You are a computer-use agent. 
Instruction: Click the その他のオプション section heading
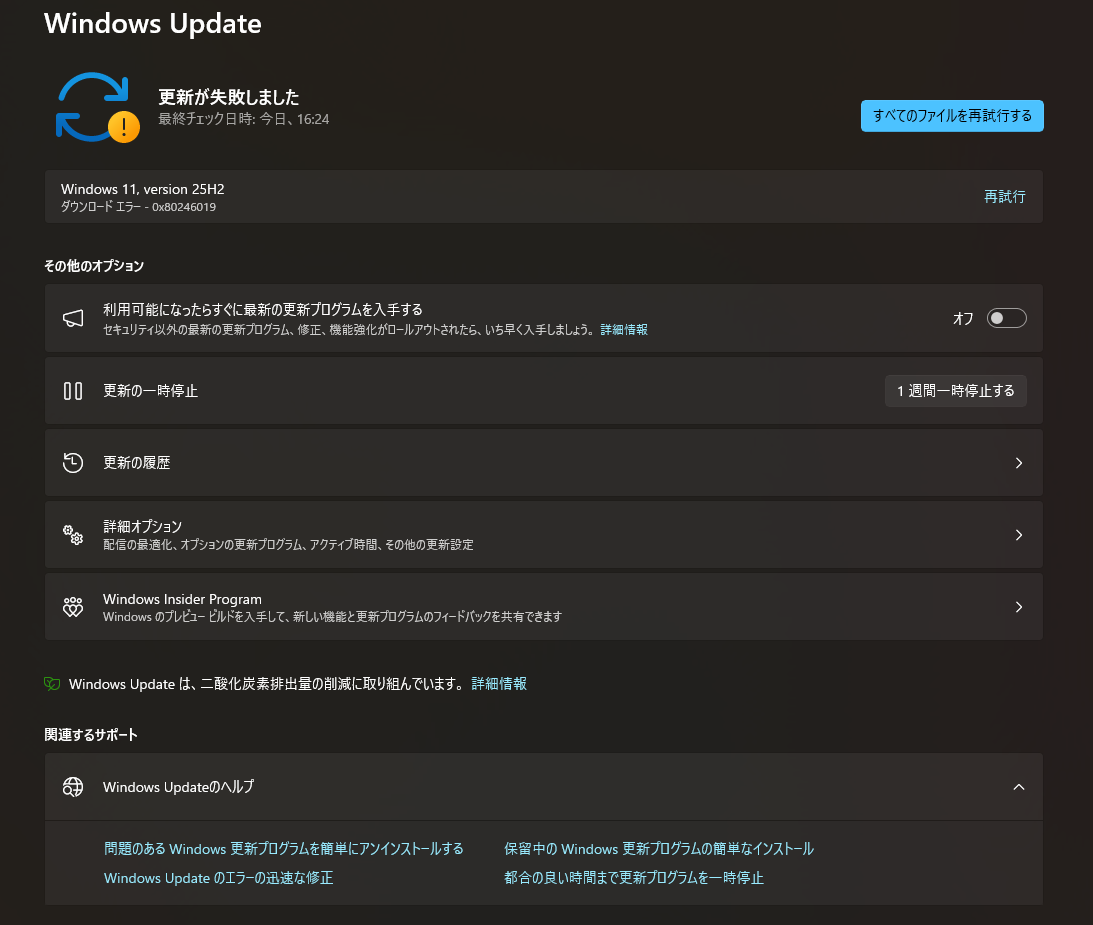94,266
